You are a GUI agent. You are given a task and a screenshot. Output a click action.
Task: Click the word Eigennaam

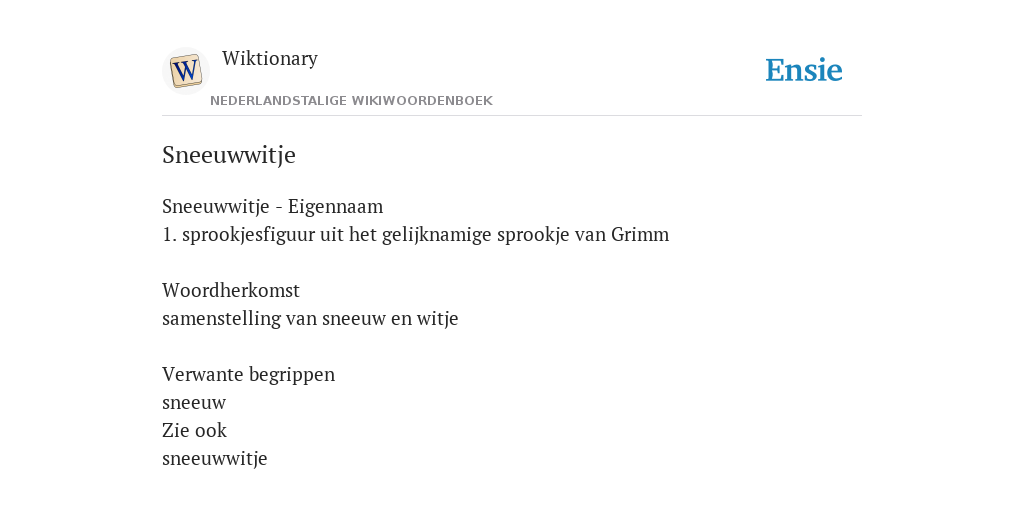(x=336, y=206)
